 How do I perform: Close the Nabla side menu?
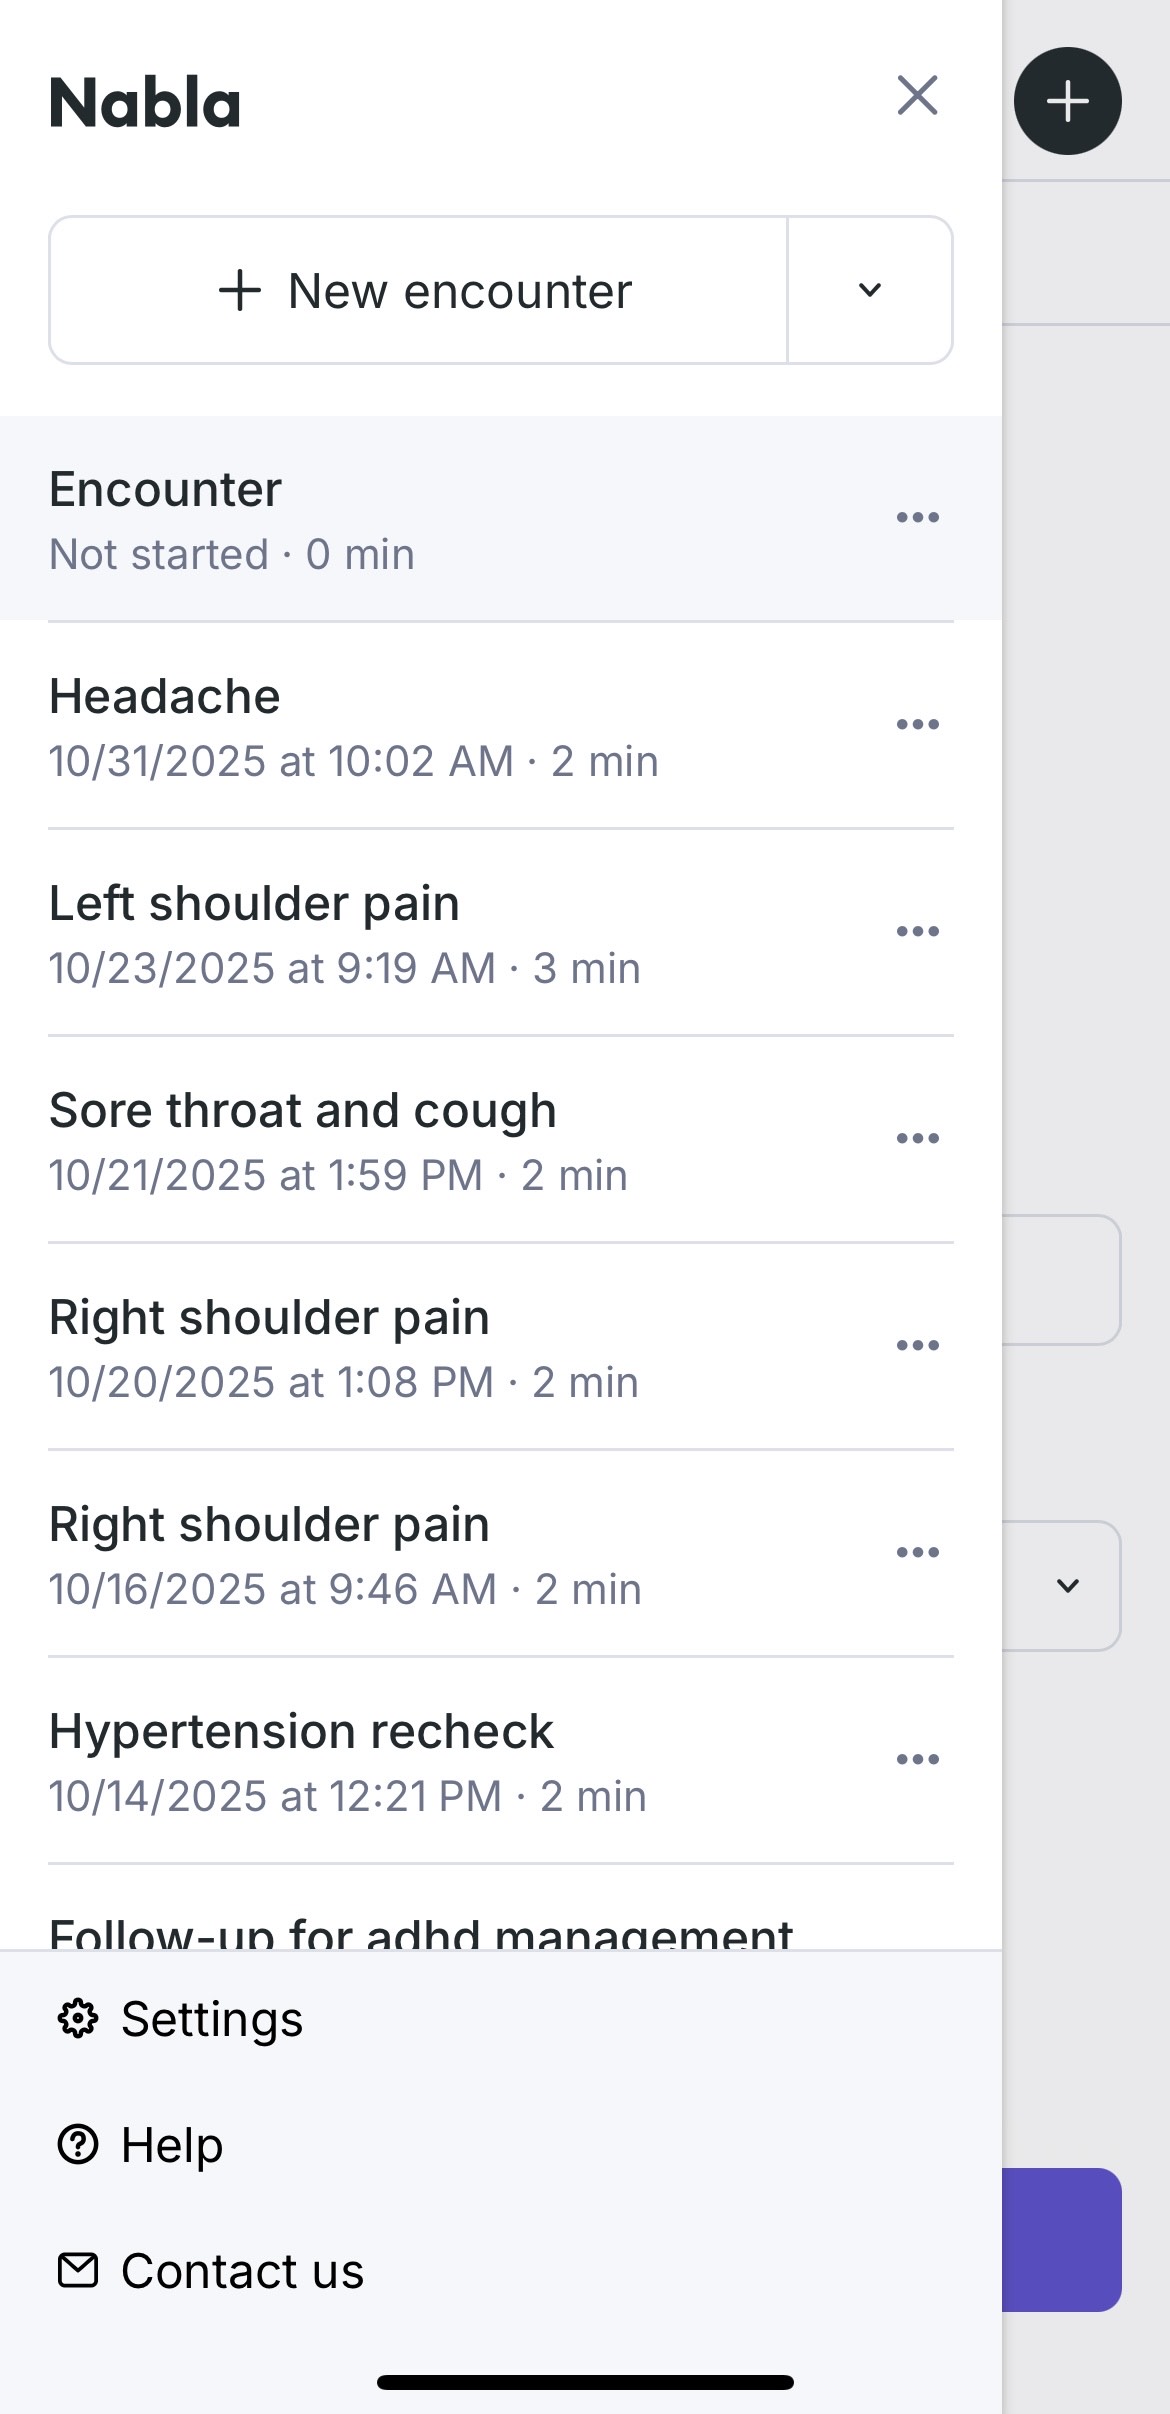[917, 96]
